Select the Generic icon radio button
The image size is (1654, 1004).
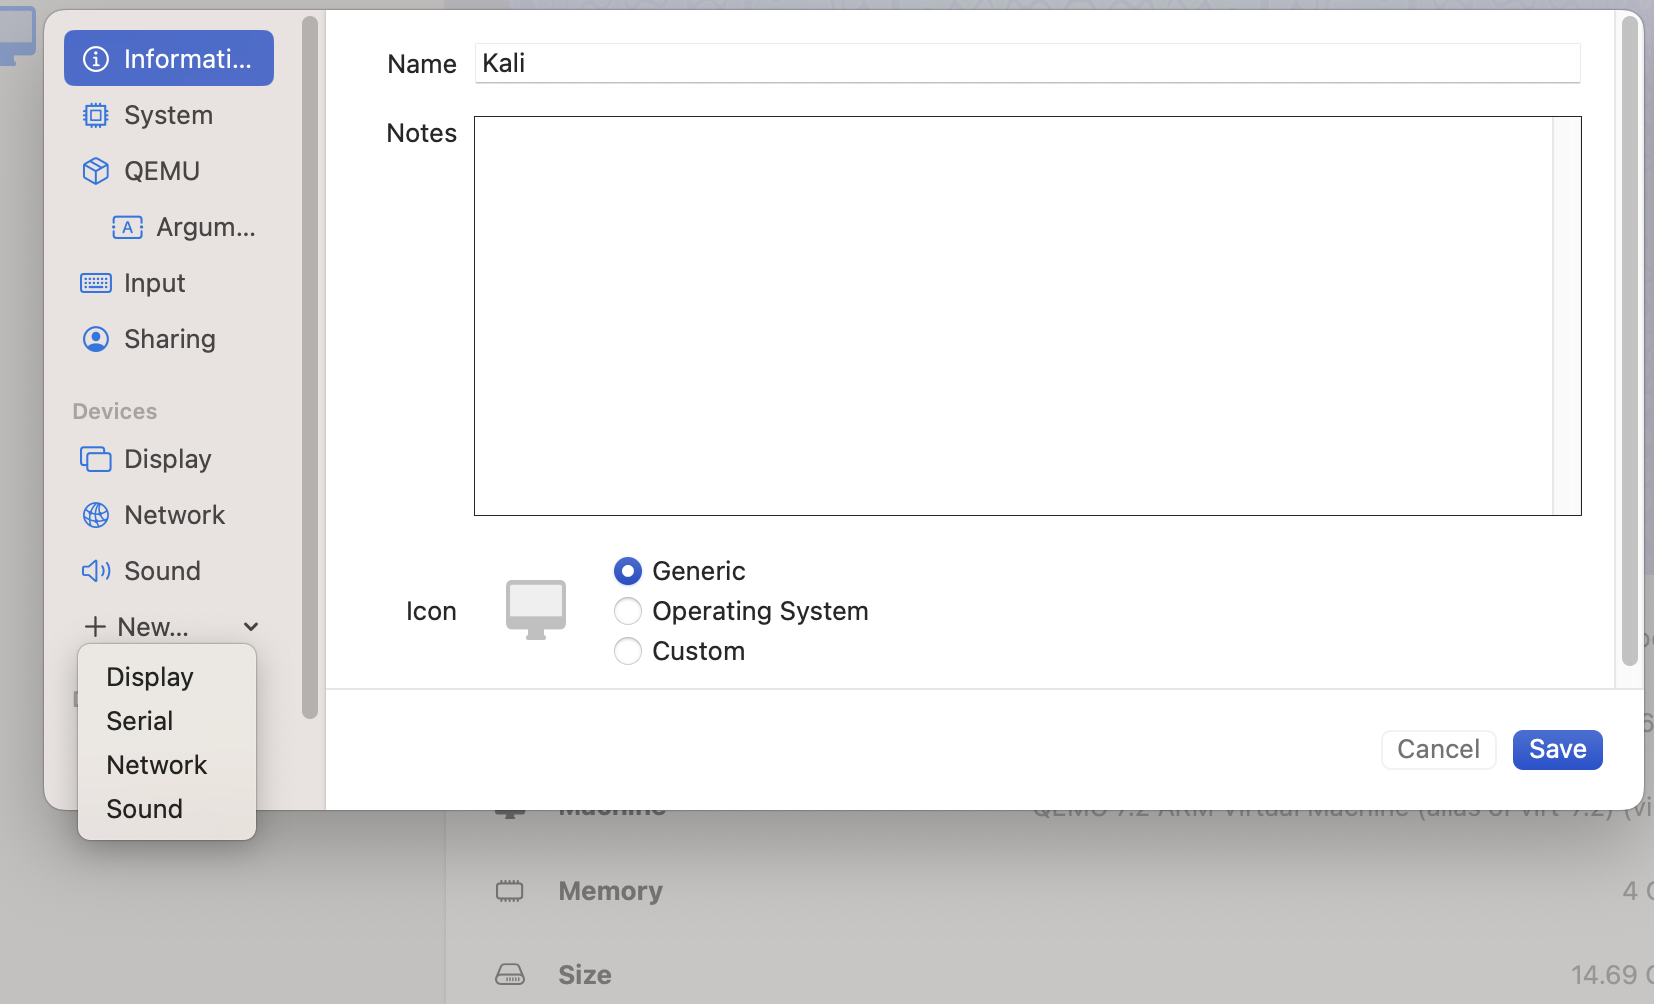628,571
